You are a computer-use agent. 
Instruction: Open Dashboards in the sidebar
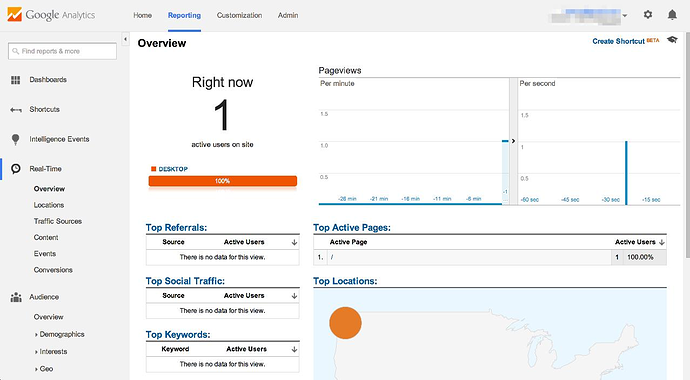point(48,80)
